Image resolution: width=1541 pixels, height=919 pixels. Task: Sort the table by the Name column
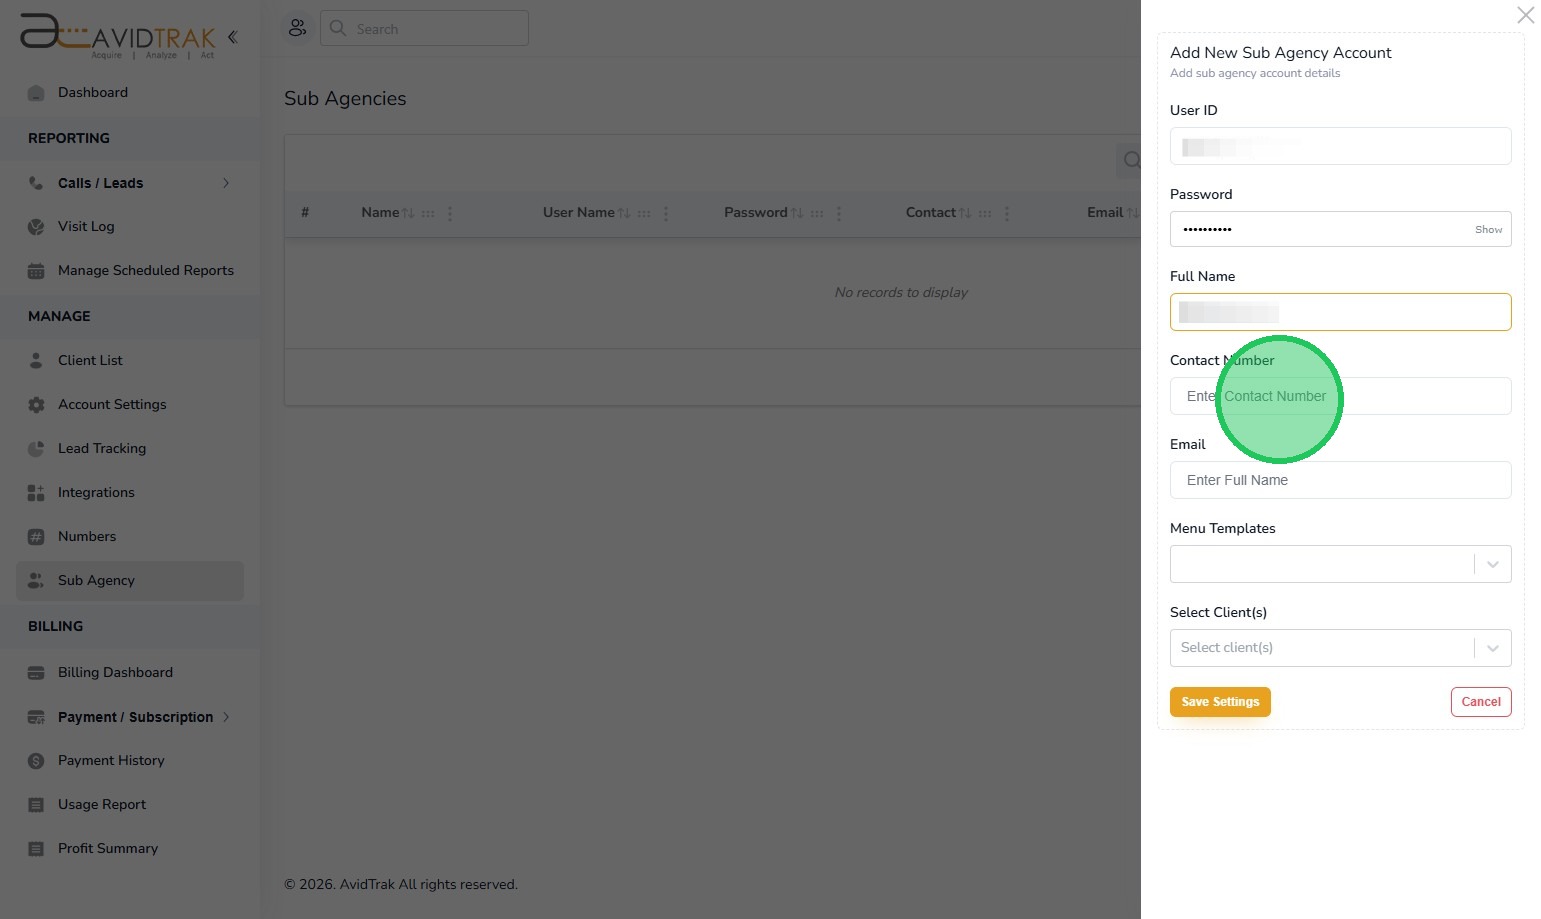pos(408,213)
